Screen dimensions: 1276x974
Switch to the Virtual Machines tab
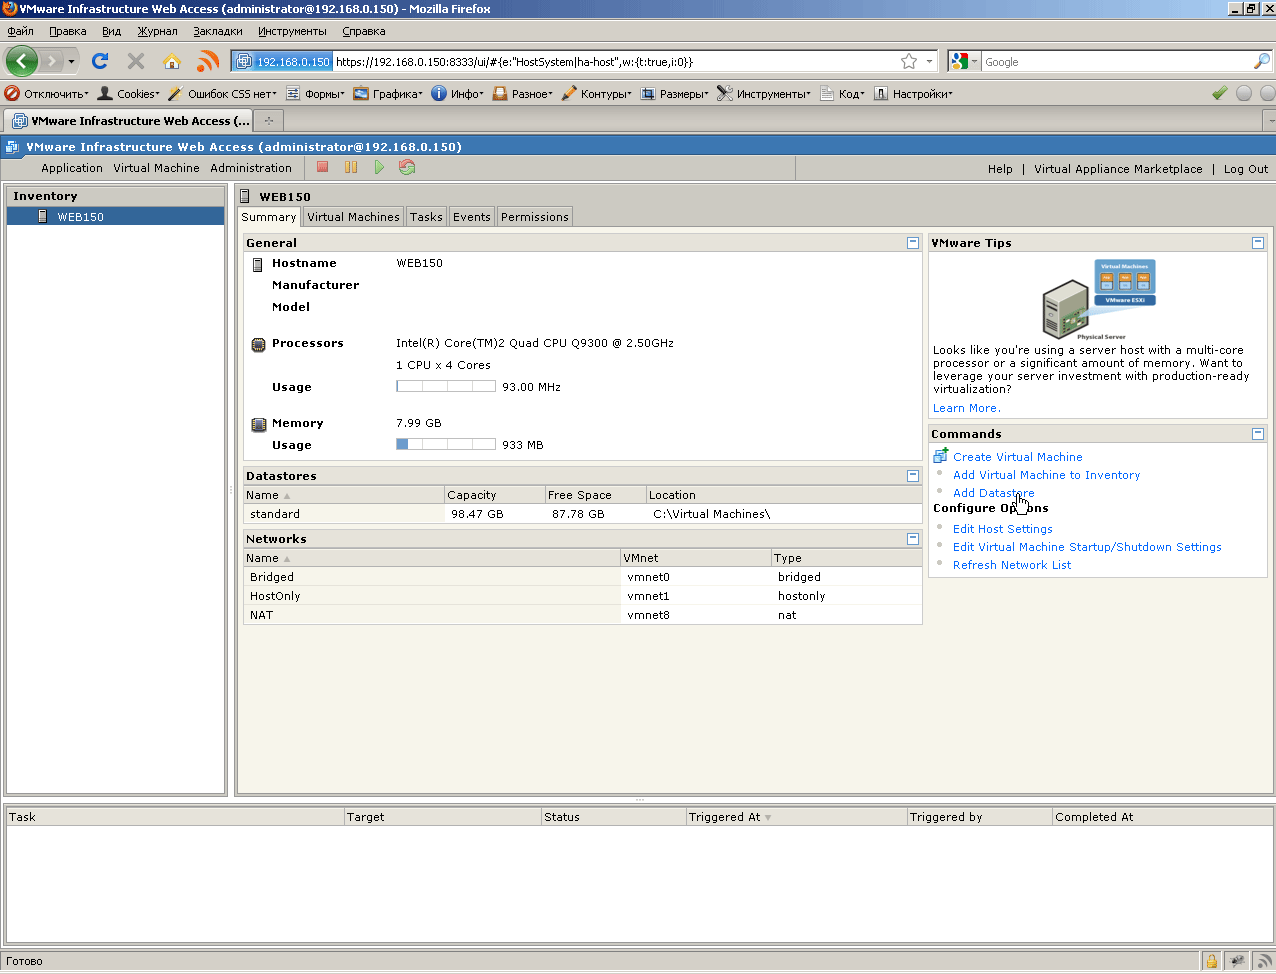click(353, 217)
